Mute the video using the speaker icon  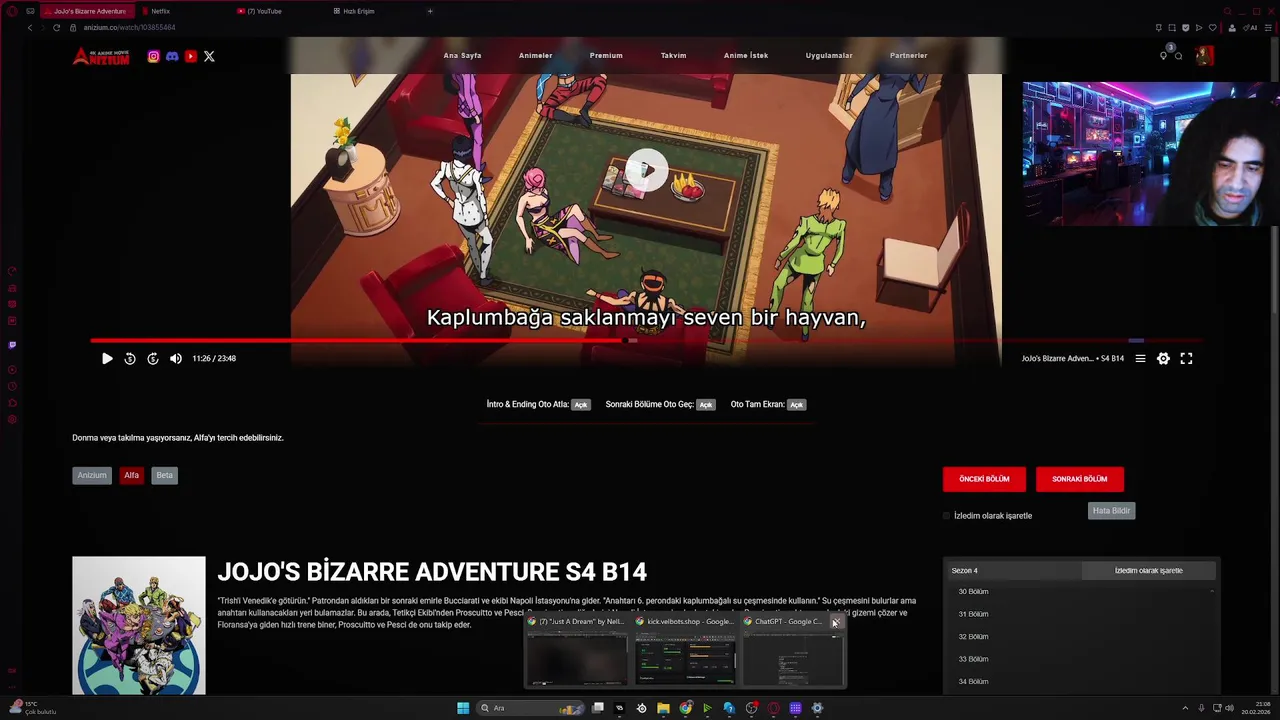point(176,358)
